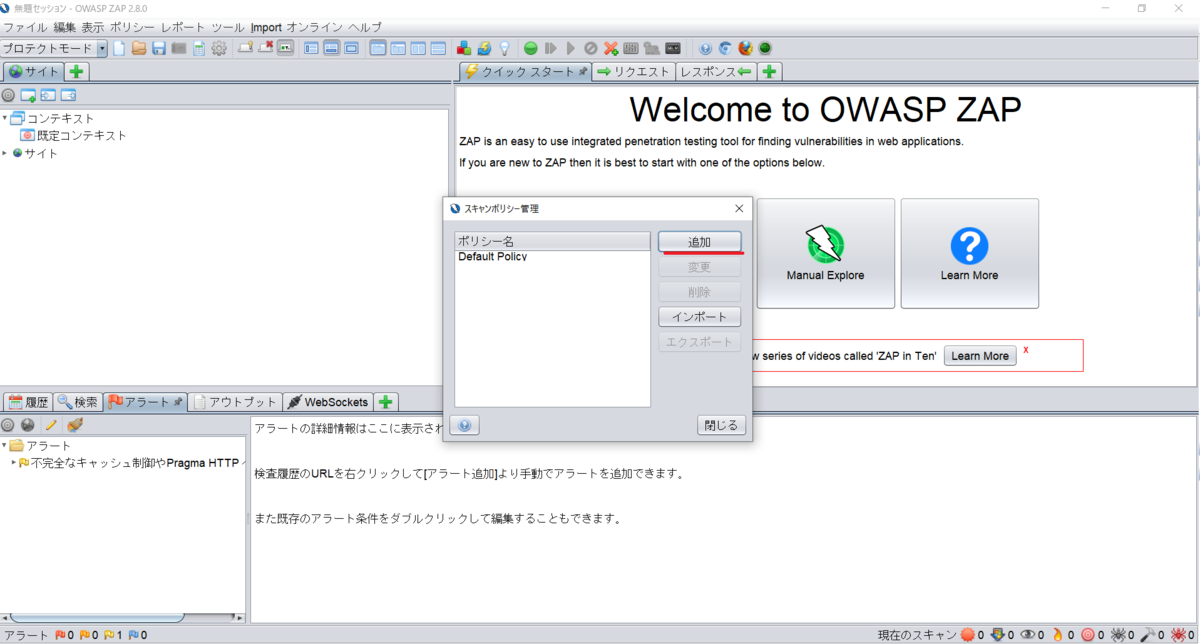This screenshot has width=1200, height=644.
Task: Click the import context icon in Sites panel
Action: coord(48,95)
